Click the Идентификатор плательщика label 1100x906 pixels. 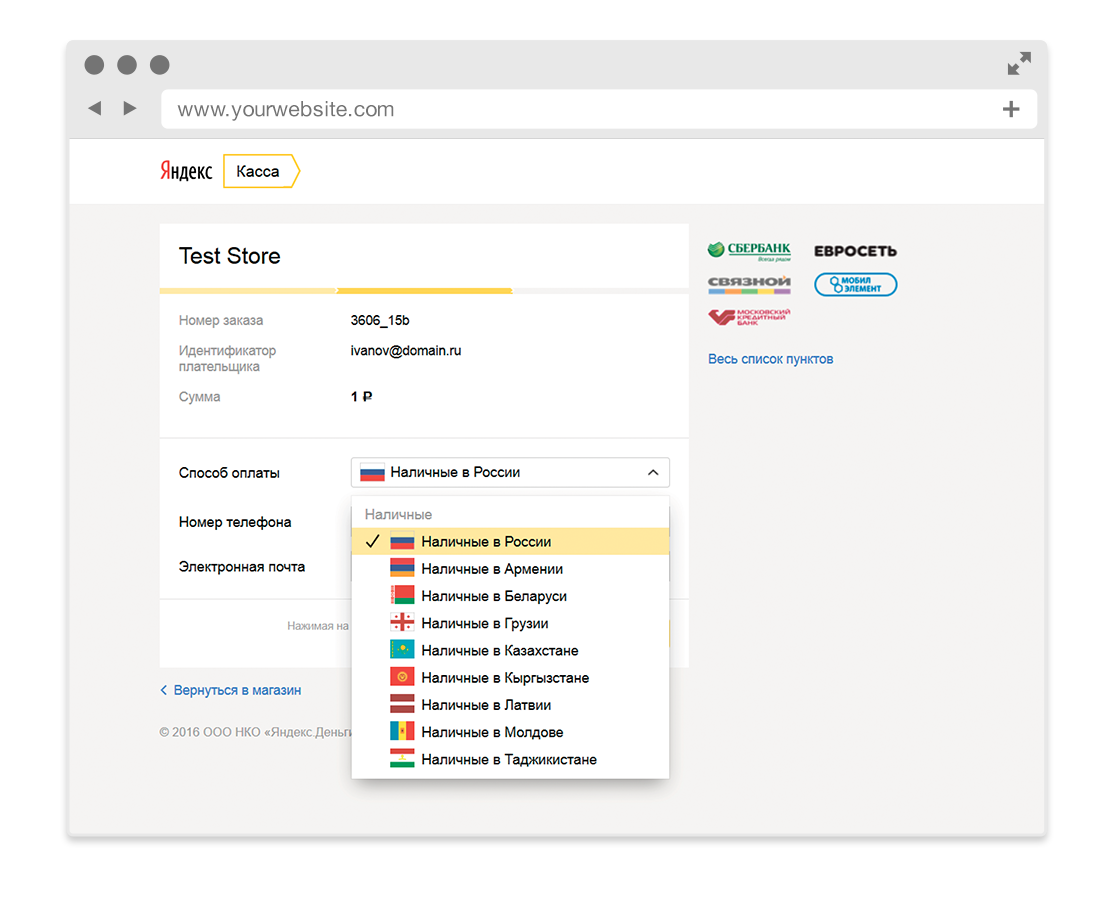click(x=227, y=358)
